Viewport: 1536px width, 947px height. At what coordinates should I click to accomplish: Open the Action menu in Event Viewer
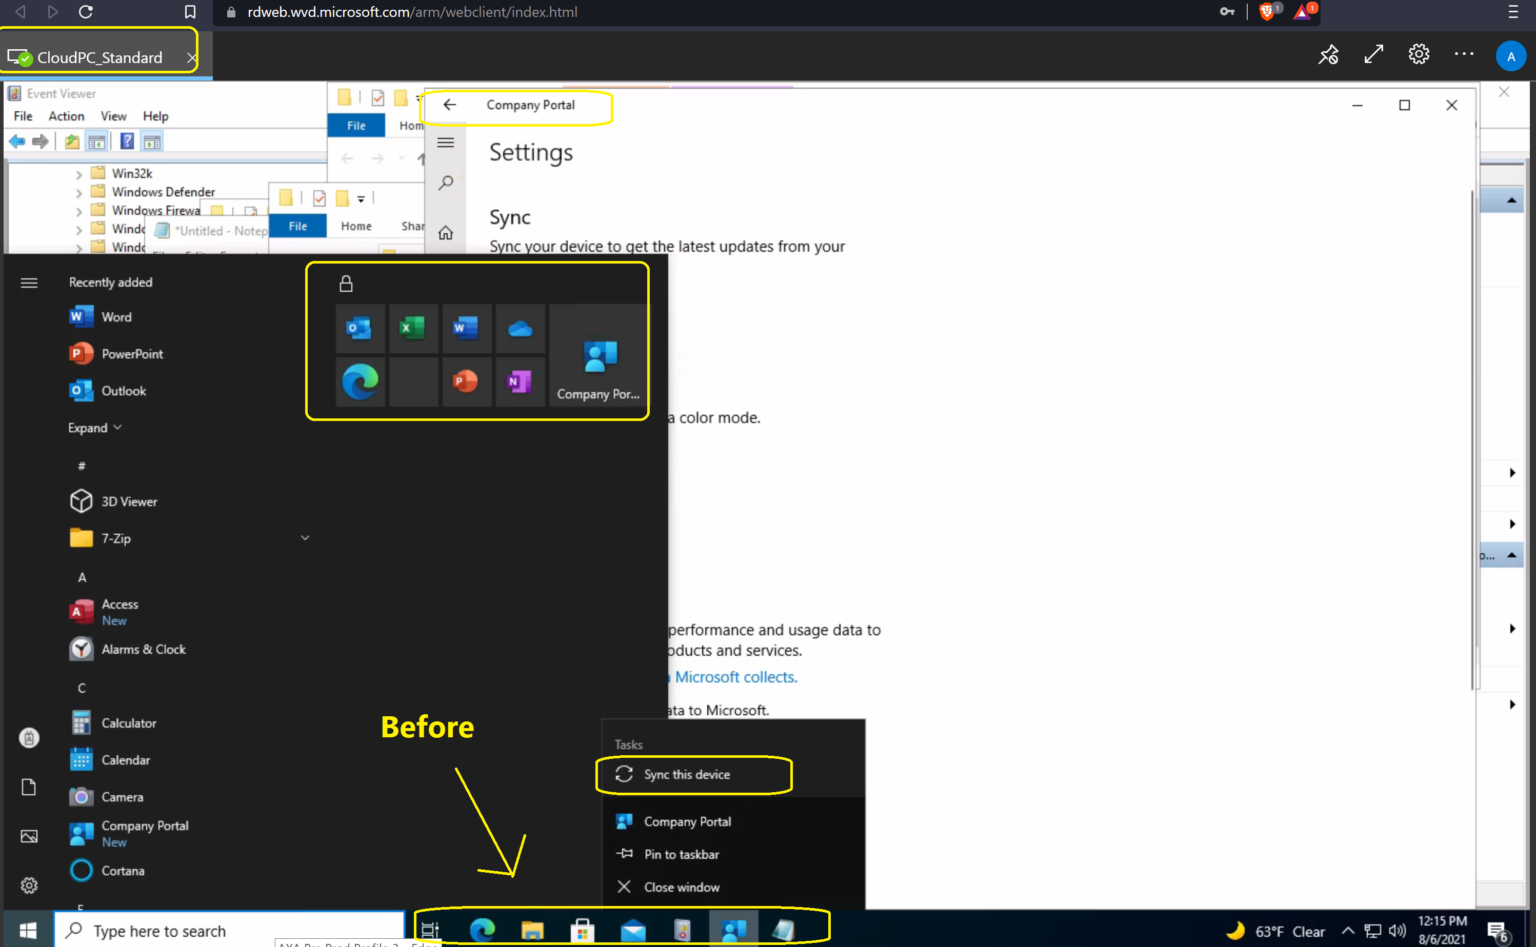point(66,116)
